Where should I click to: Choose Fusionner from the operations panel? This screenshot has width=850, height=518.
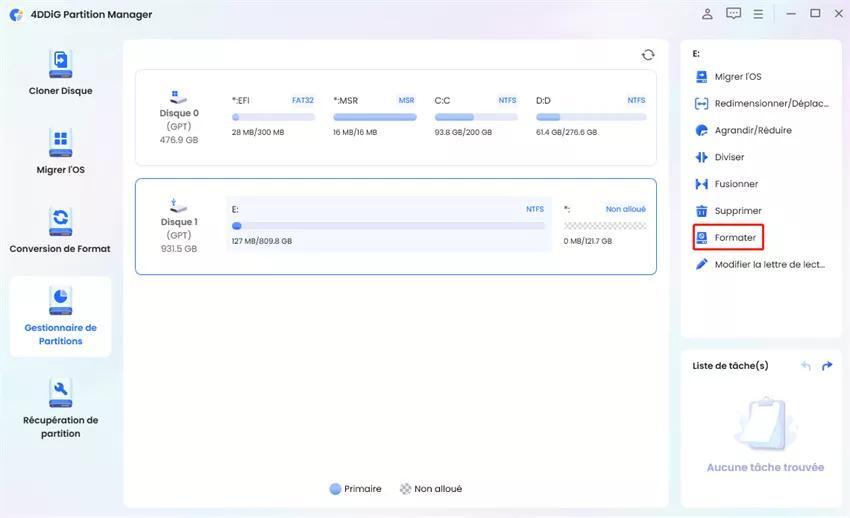click(x=735, y=184)
